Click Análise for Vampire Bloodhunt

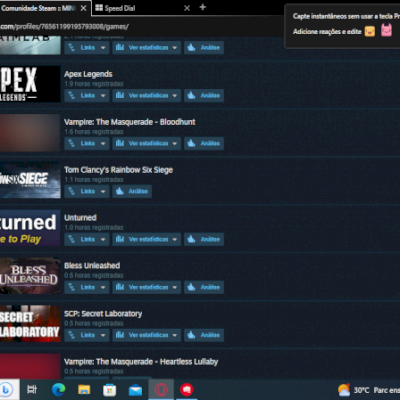click(x=204, y=143)
